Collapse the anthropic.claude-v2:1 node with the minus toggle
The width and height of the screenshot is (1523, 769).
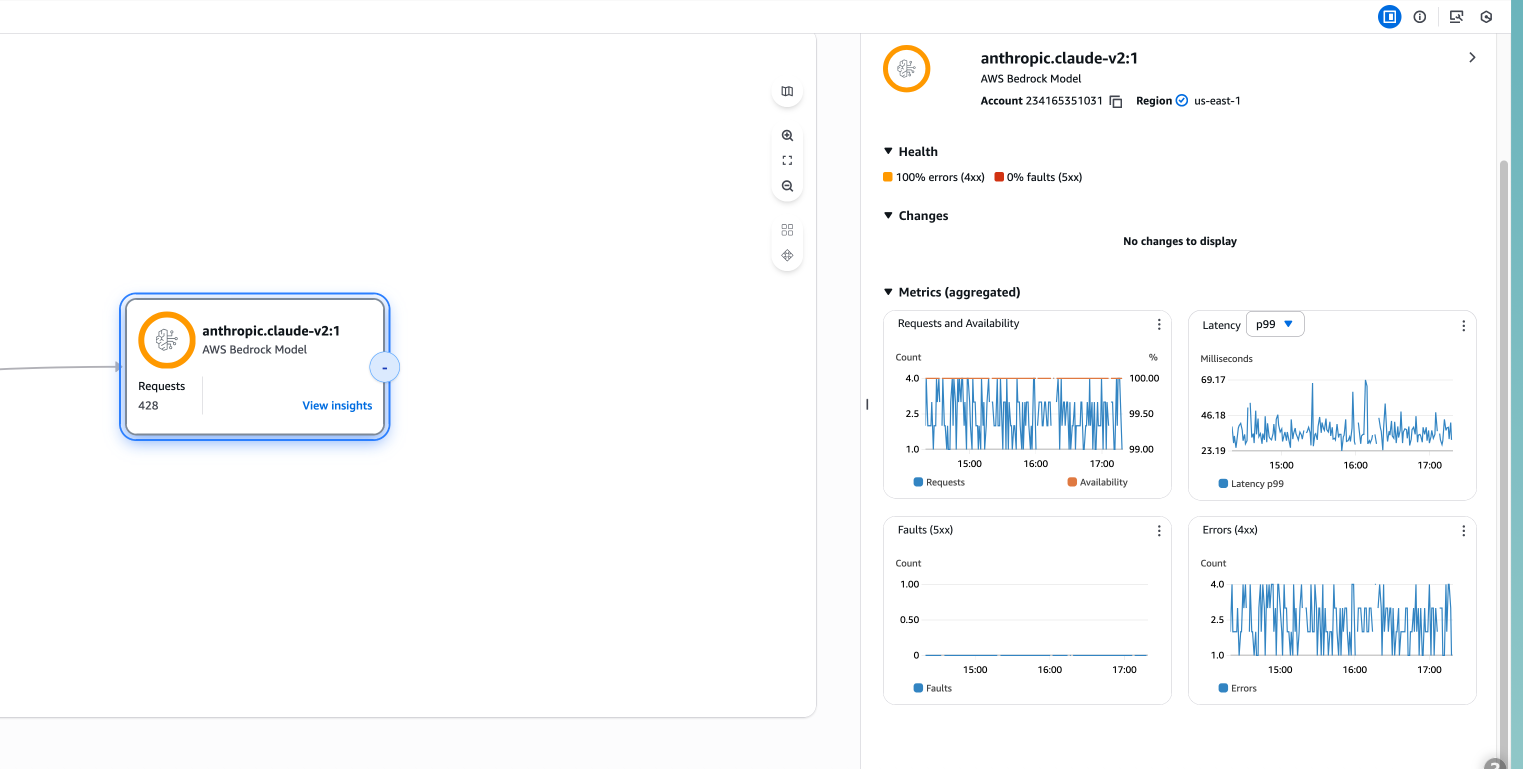385,367
